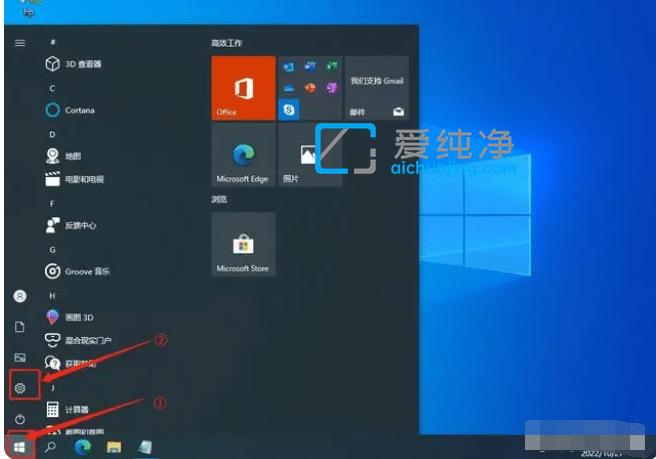Screen dimensions: 656x459
Task: Open 电影和电视 from the app list
Action: [74, 179]
